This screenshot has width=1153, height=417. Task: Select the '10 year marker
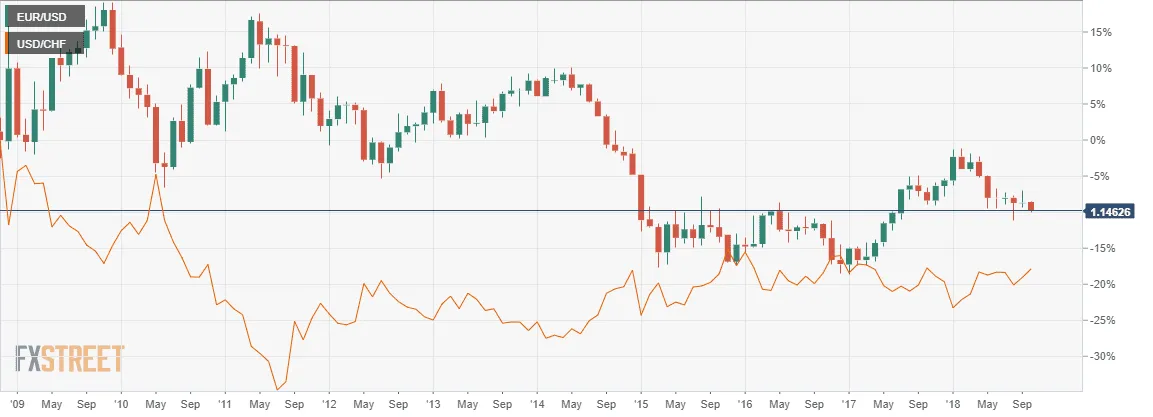tap(120, 405)
